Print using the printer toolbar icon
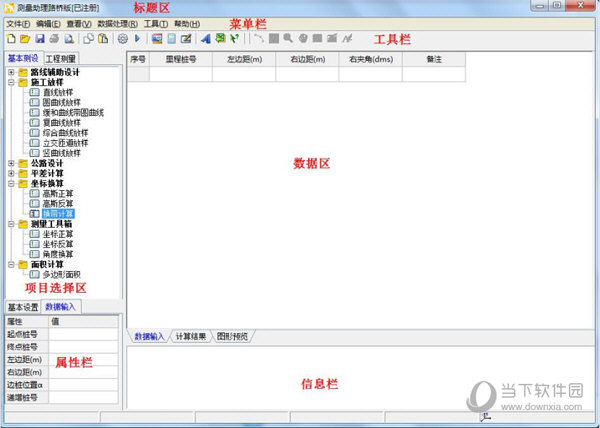 pyautogui.click(x=54, y=39)
